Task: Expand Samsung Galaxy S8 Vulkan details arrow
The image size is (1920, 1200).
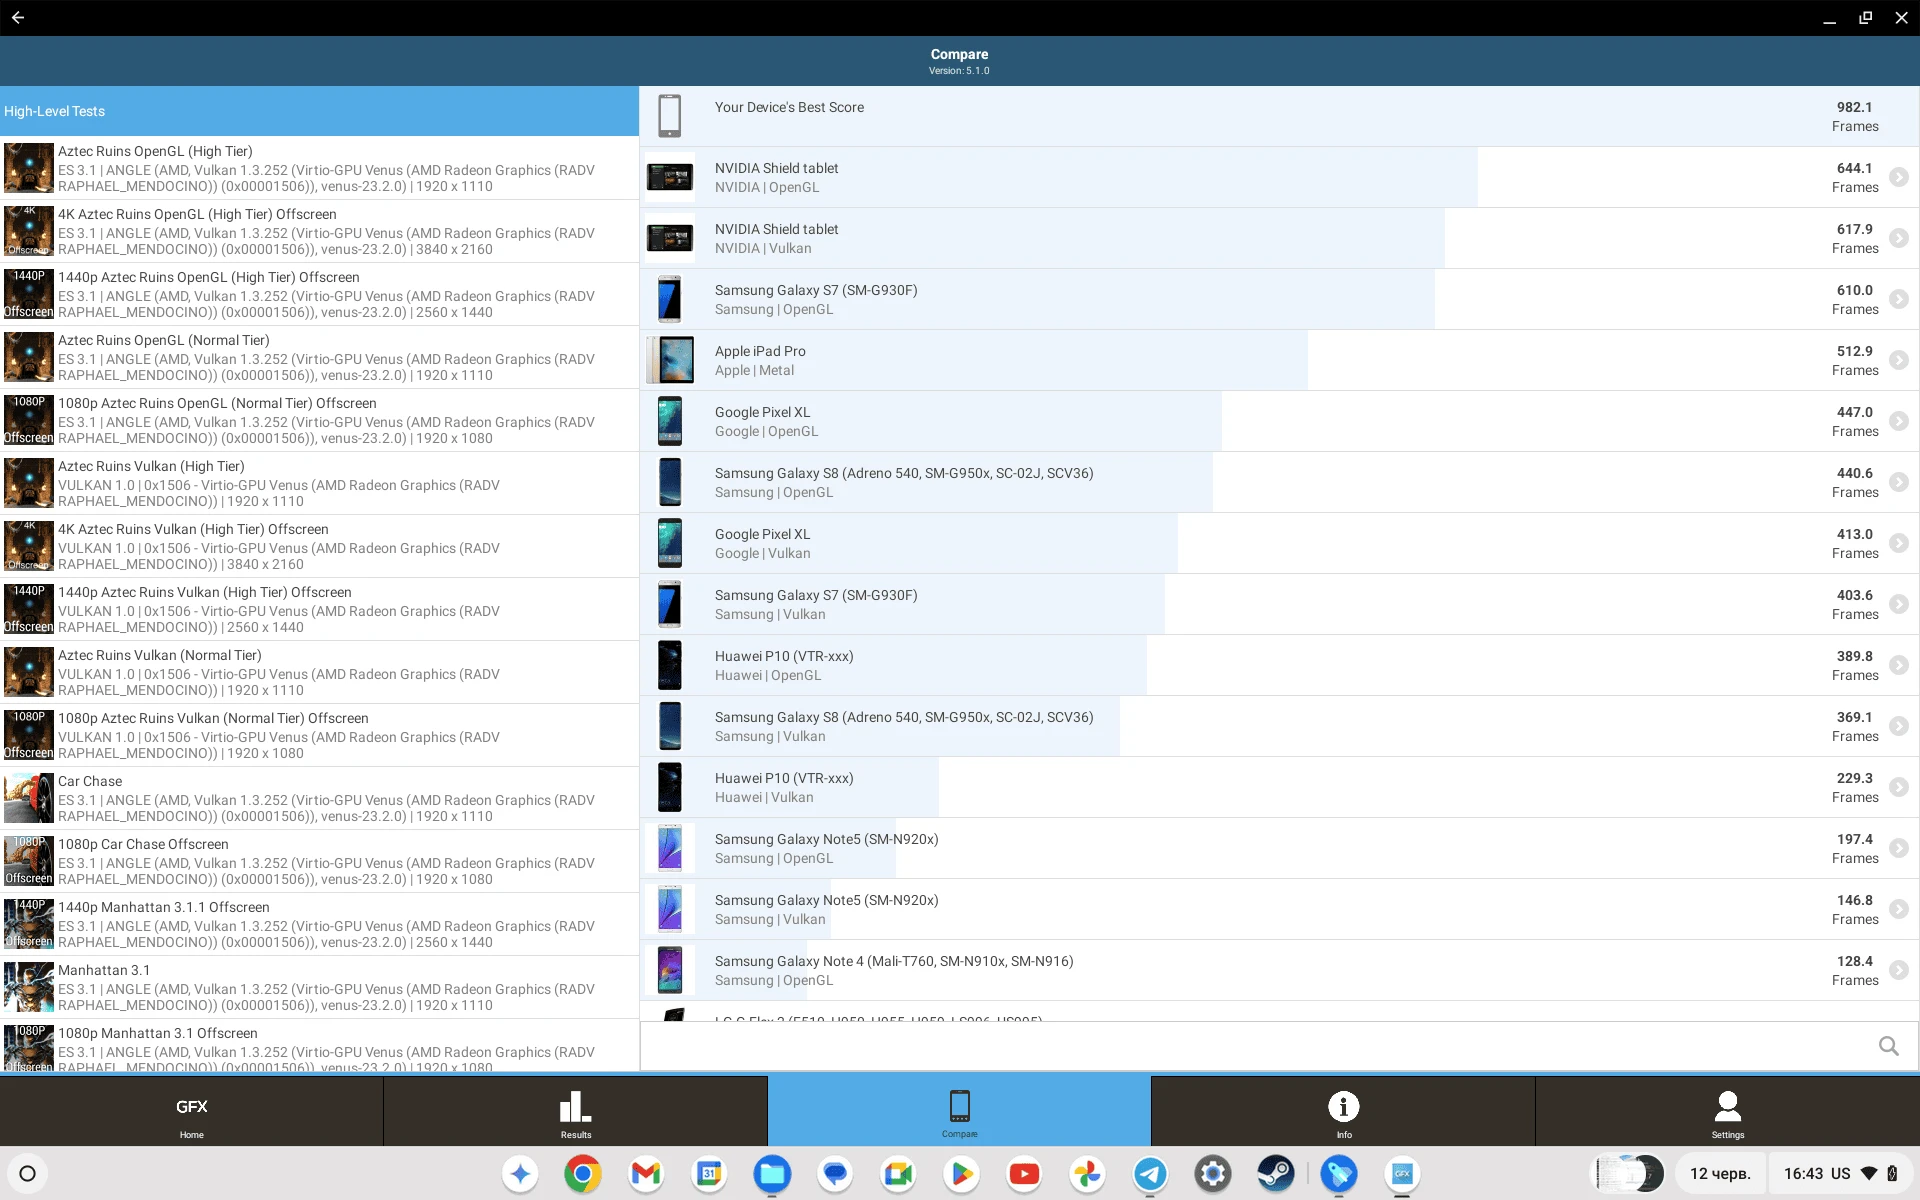Action: [x=1898, y=726]
